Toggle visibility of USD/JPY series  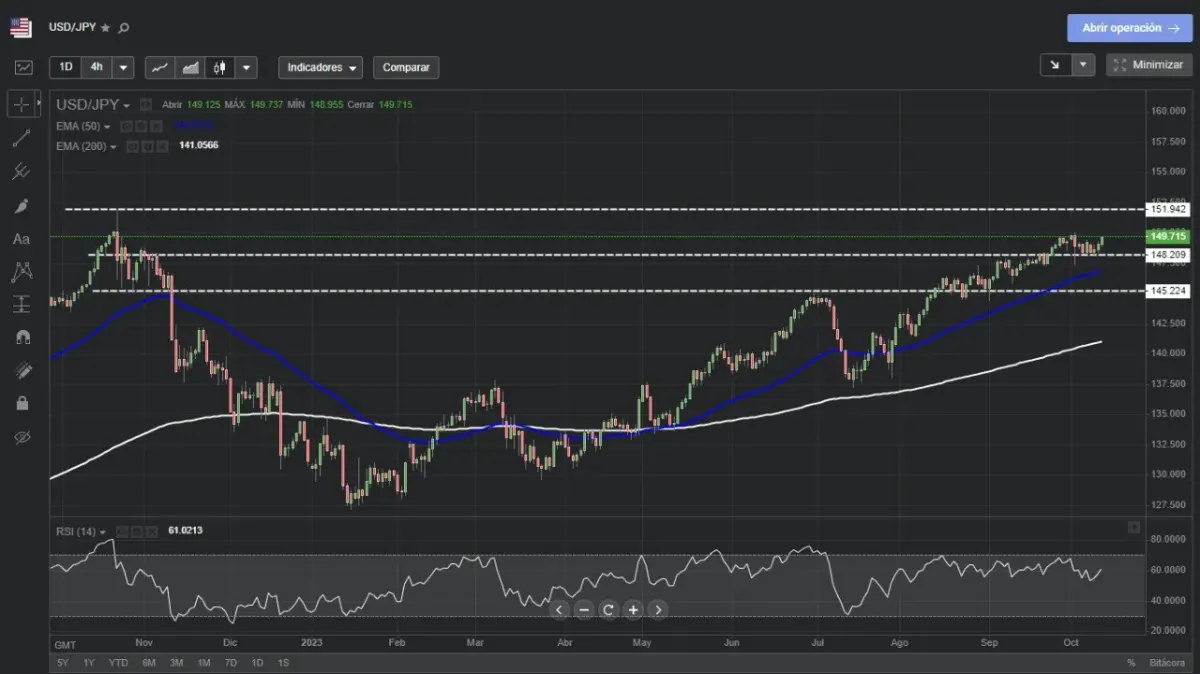(145, 104)
